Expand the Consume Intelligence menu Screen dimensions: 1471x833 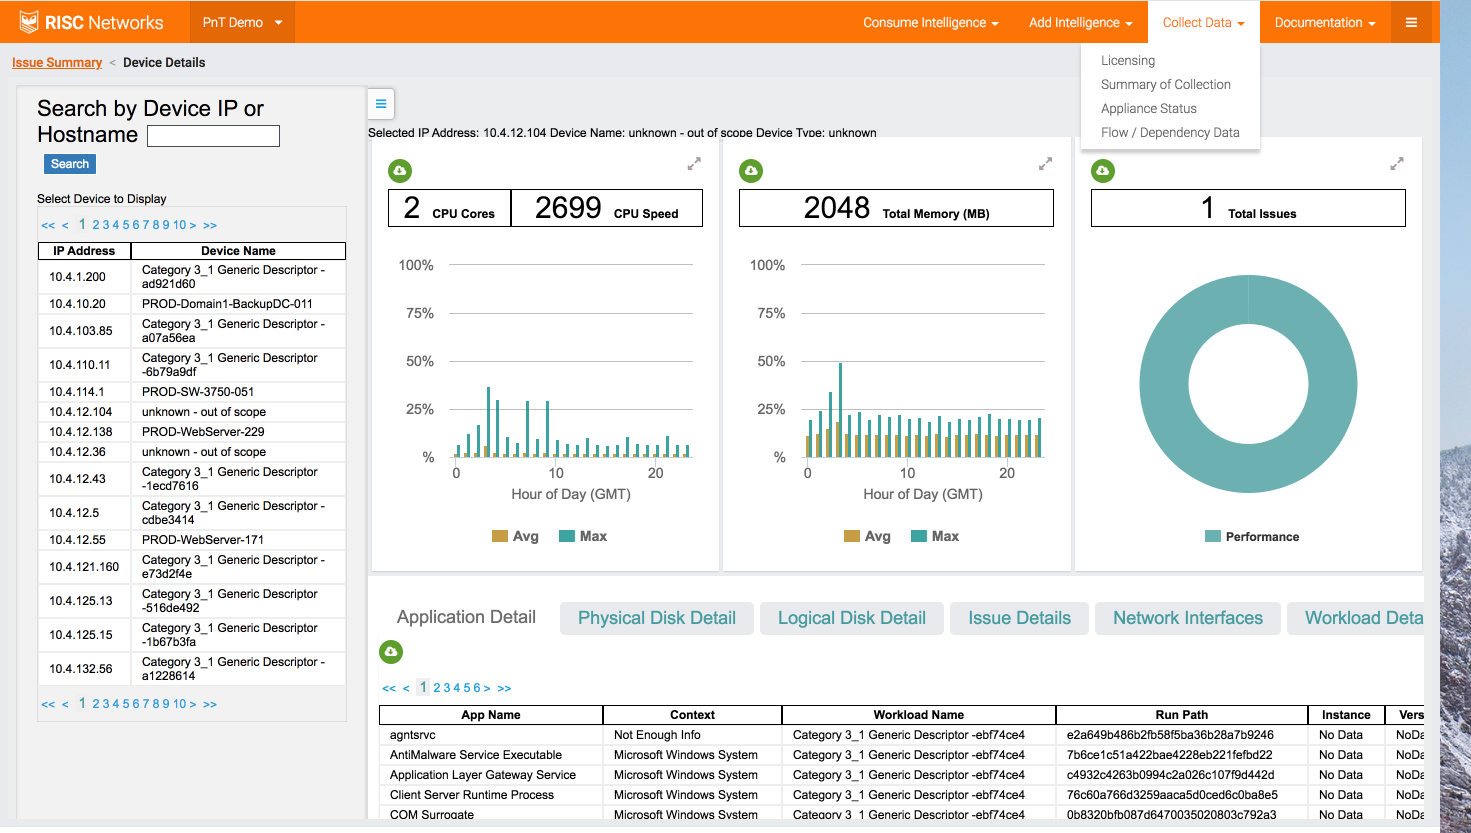[930, 22]
